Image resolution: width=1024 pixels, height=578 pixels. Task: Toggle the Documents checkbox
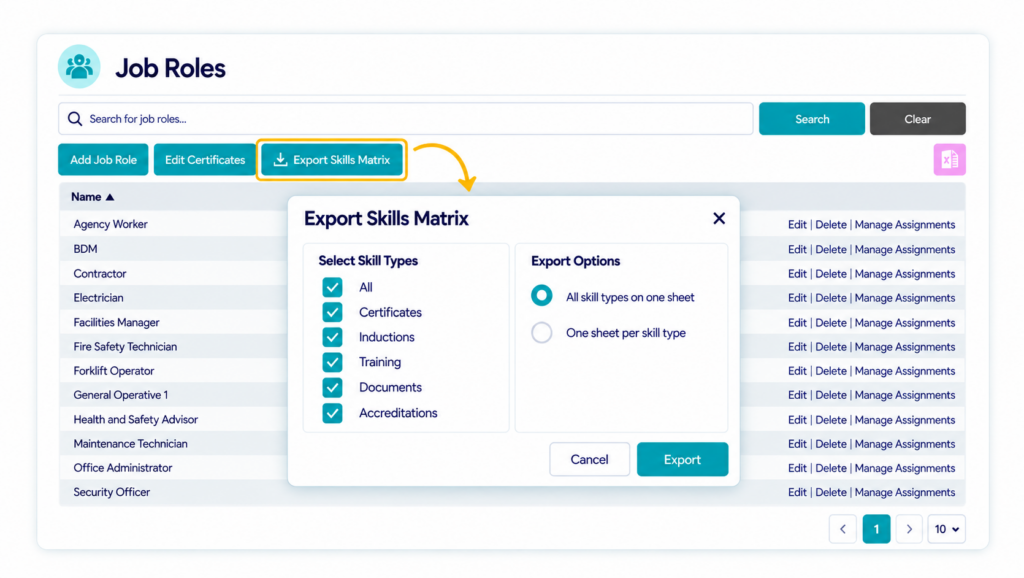(x=332, y=387)
